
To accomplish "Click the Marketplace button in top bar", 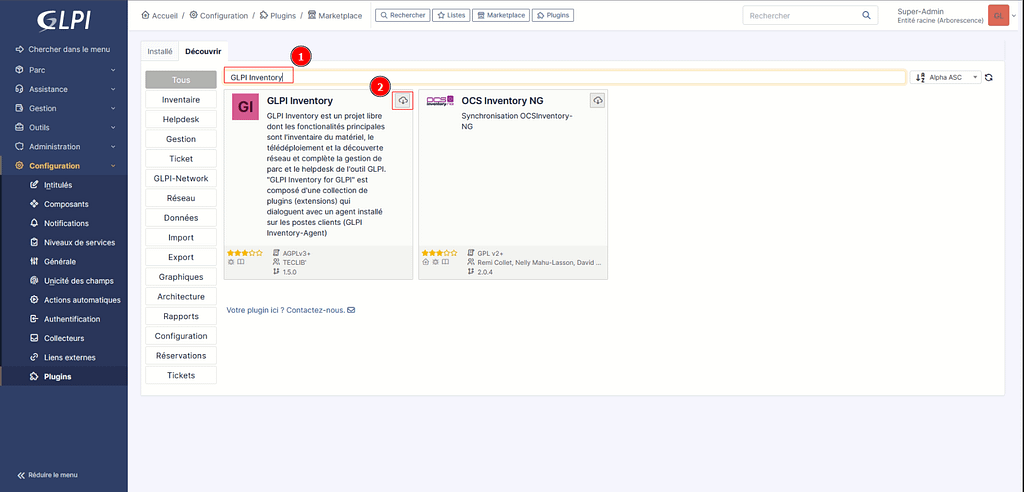I will [500, 16].
